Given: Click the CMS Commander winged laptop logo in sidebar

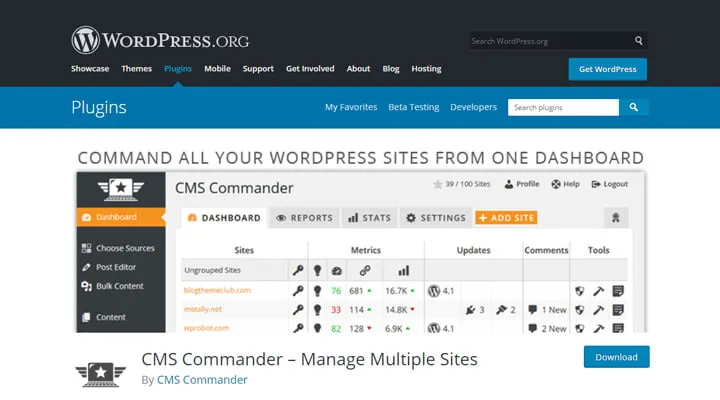Looking at the screenshot, I should point(121,190).
